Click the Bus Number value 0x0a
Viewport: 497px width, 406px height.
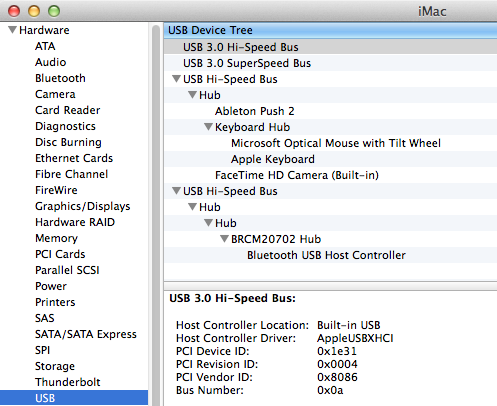330,390
